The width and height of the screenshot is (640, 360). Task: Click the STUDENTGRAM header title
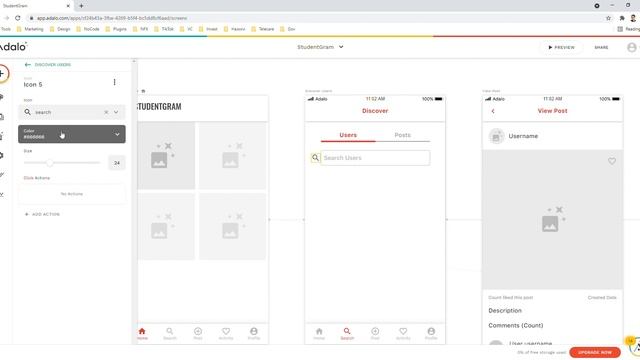point(159,107)
